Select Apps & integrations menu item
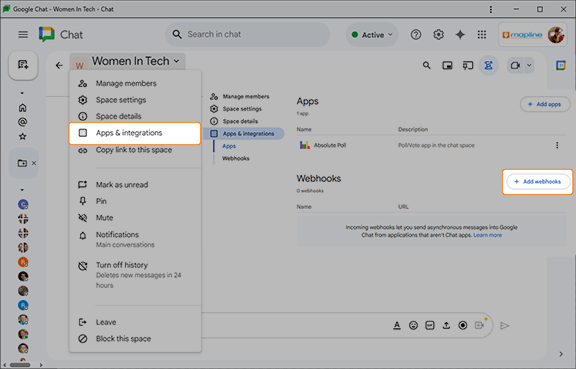This screenshot has height=369, width=576. pos(135,133)
